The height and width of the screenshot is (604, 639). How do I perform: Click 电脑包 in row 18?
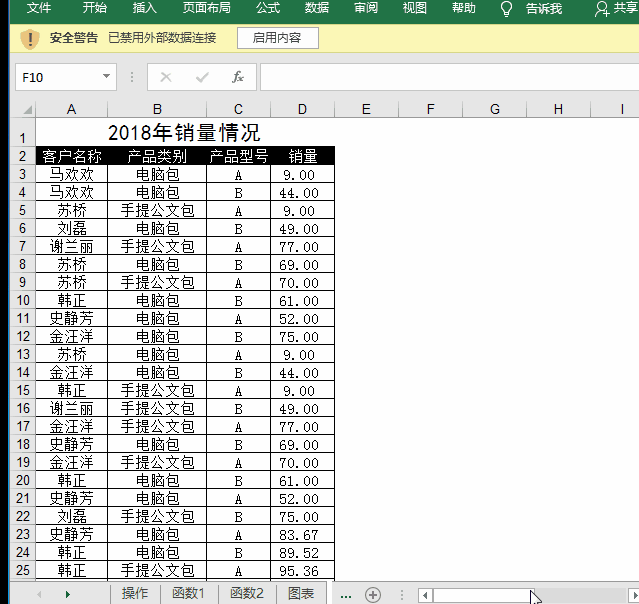pyautogui.click(x=157, y=444)
